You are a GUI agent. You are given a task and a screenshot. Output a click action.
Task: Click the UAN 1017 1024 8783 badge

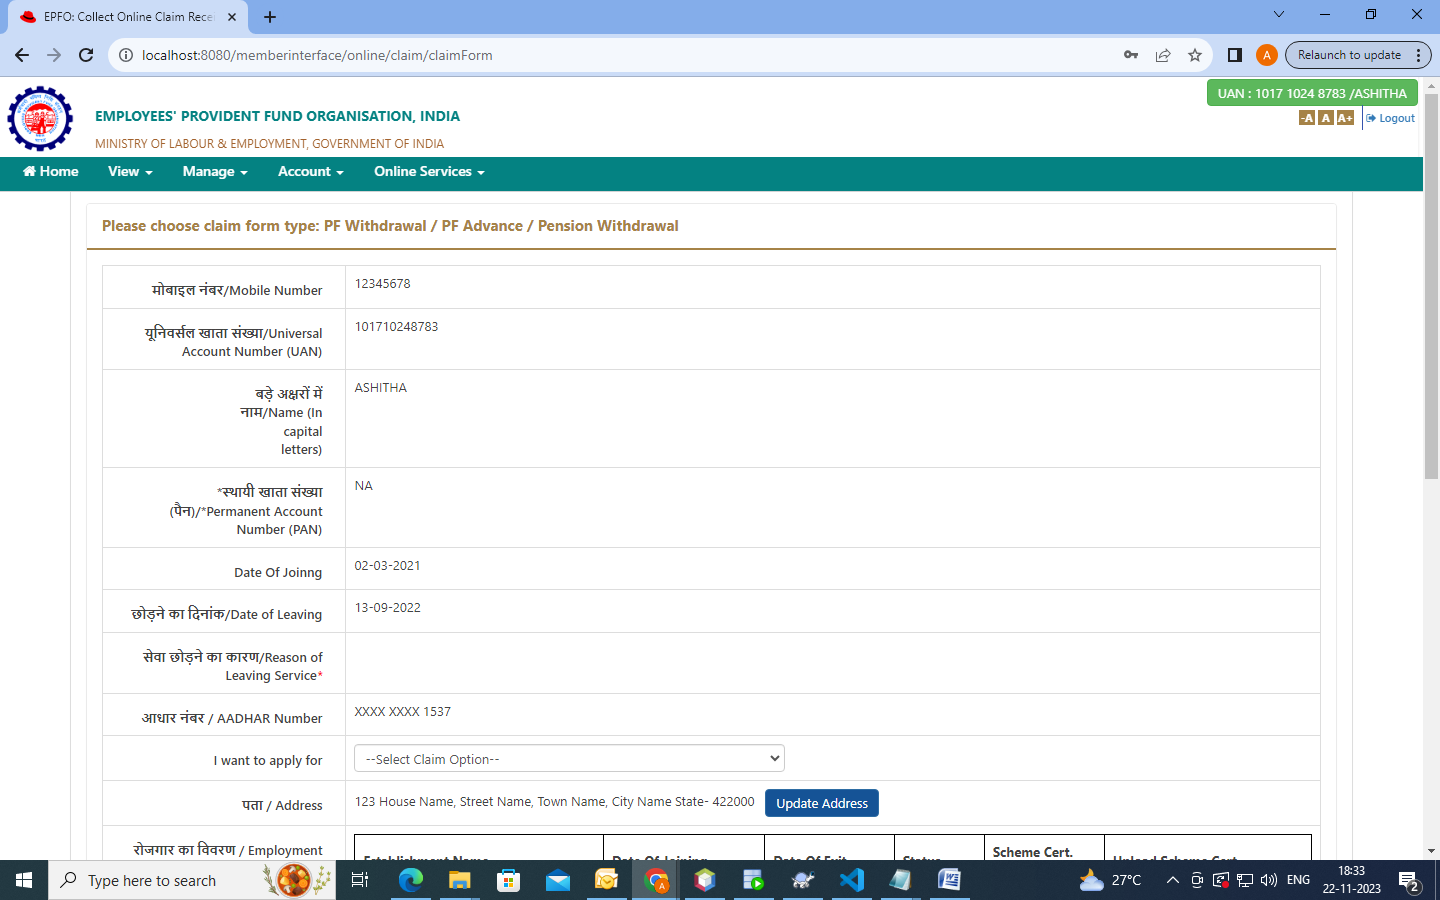[1312, 93]
